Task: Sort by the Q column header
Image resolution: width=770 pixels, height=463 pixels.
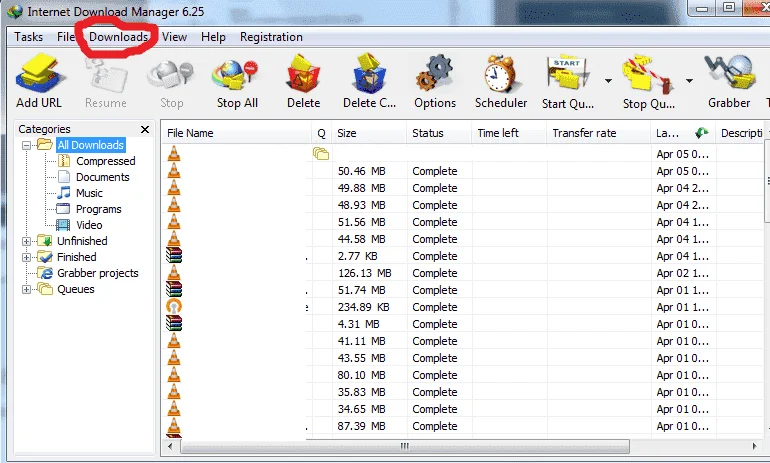Action: pos(321,133)
